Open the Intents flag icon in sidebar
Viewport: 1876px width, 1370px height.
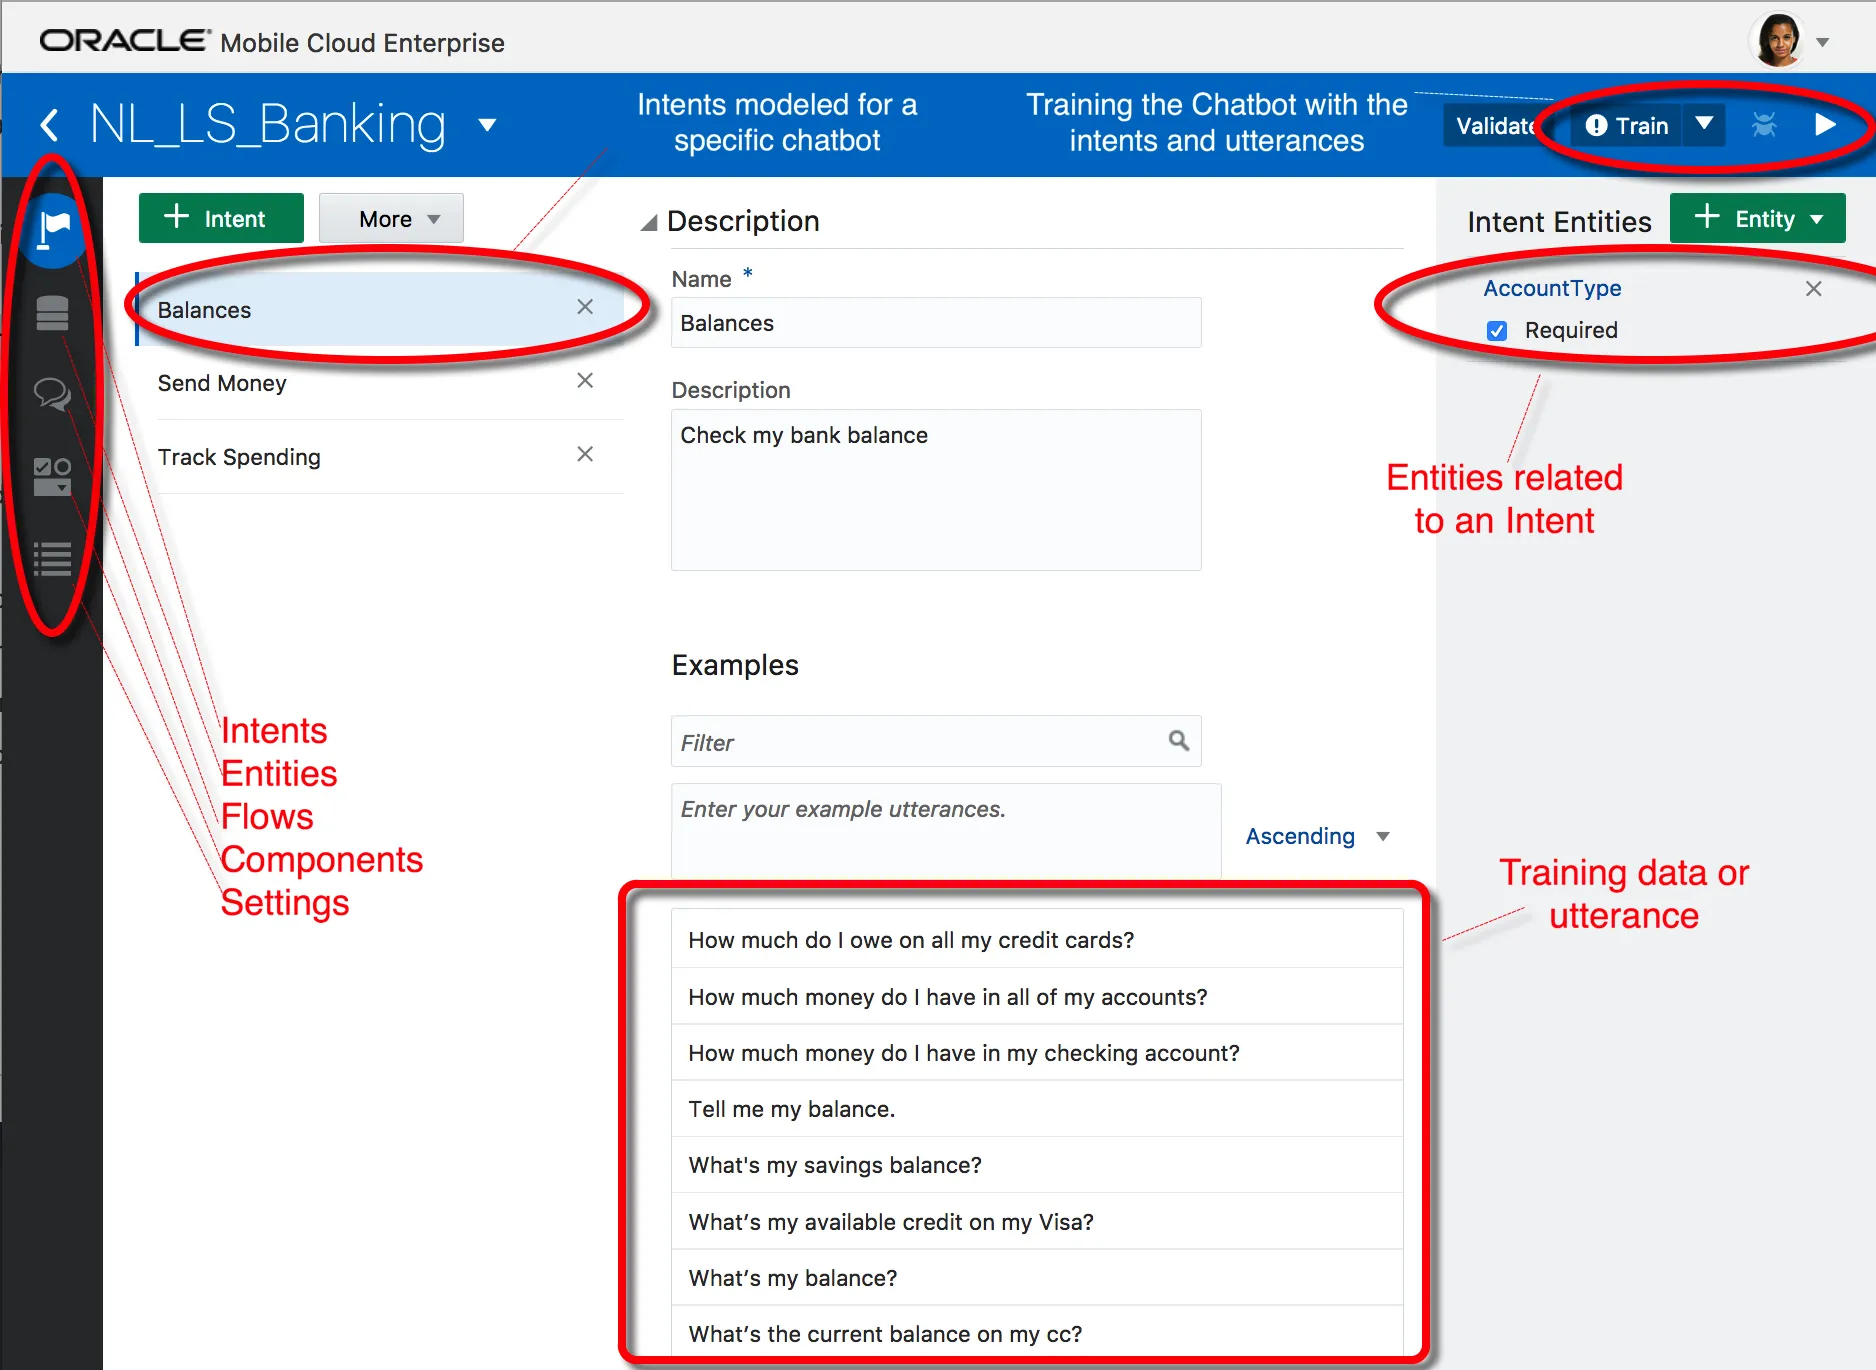53,230
